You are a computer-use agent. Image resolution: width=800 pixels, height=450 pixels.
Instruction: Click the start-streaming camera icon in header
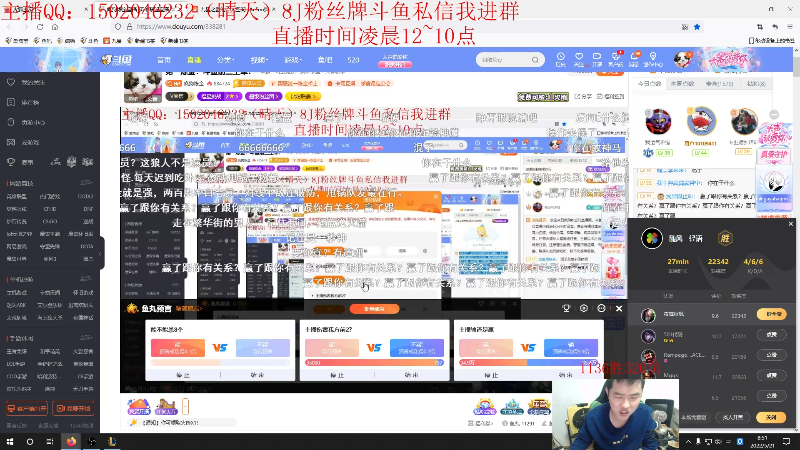597,59
